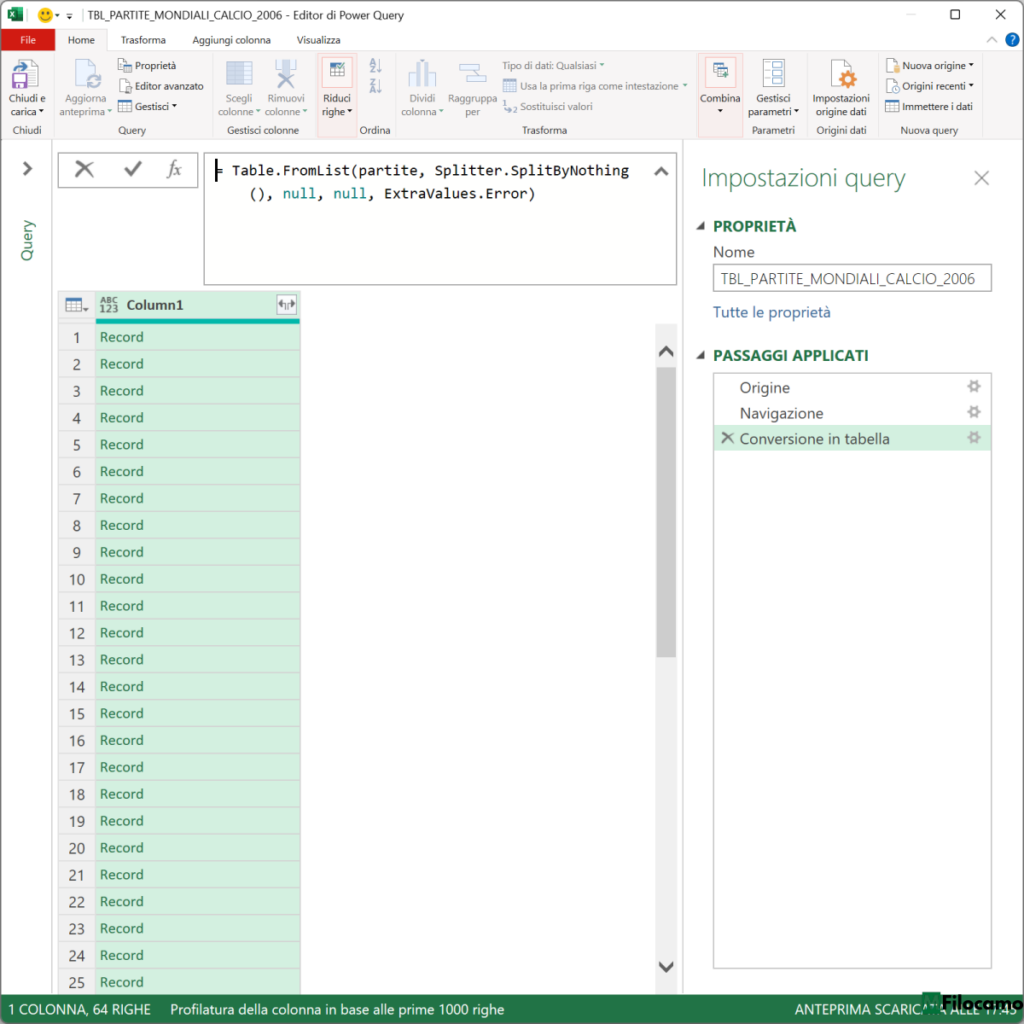Click Immettere i dati
Viewport: 1024px width, 1024px height.
(x=929, y=106)
